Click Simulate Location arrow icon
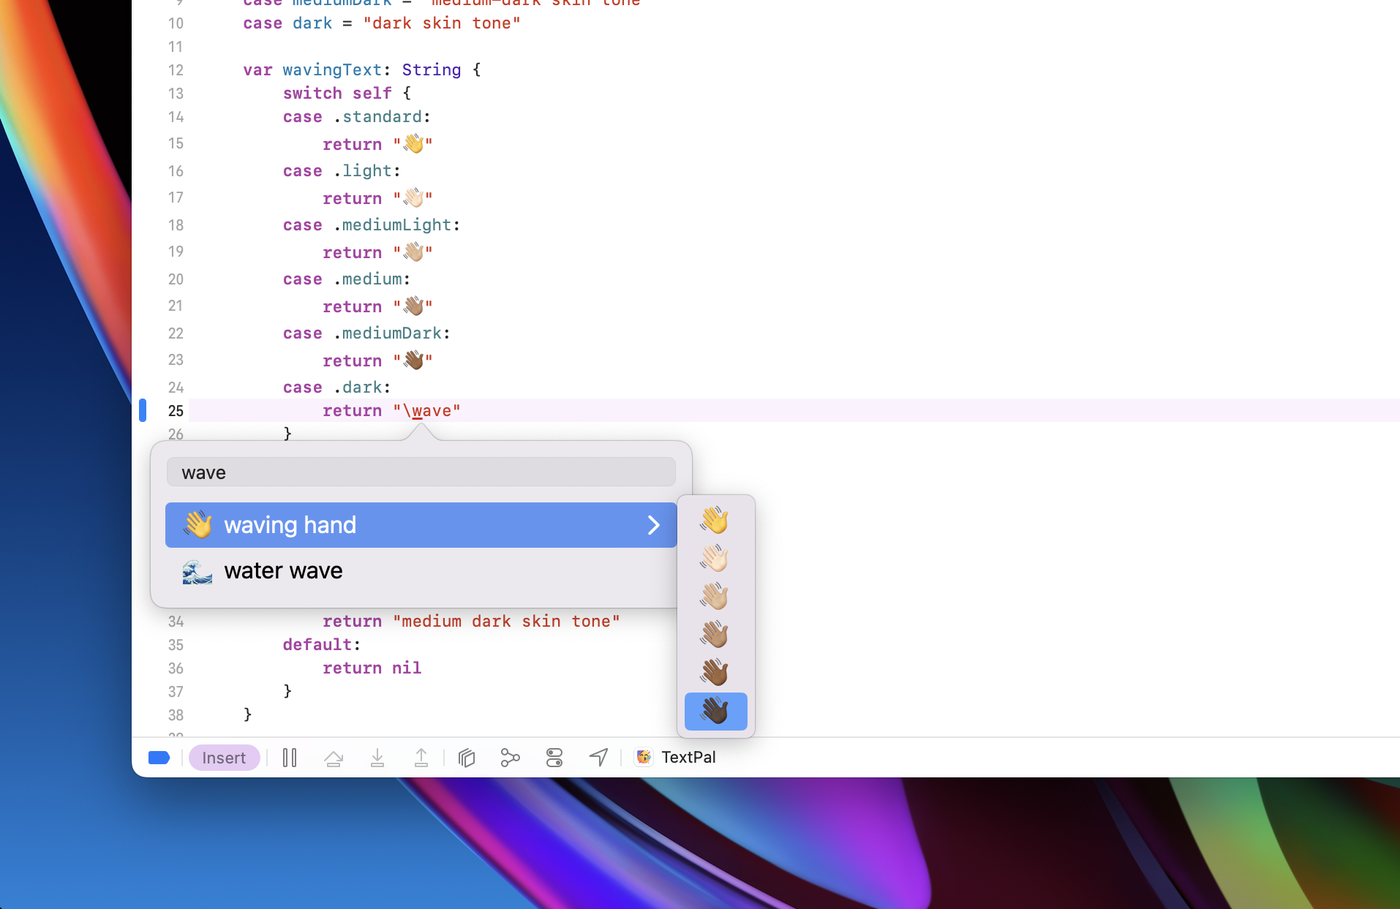The image size is (1400, 909). (x=598, y=758)
